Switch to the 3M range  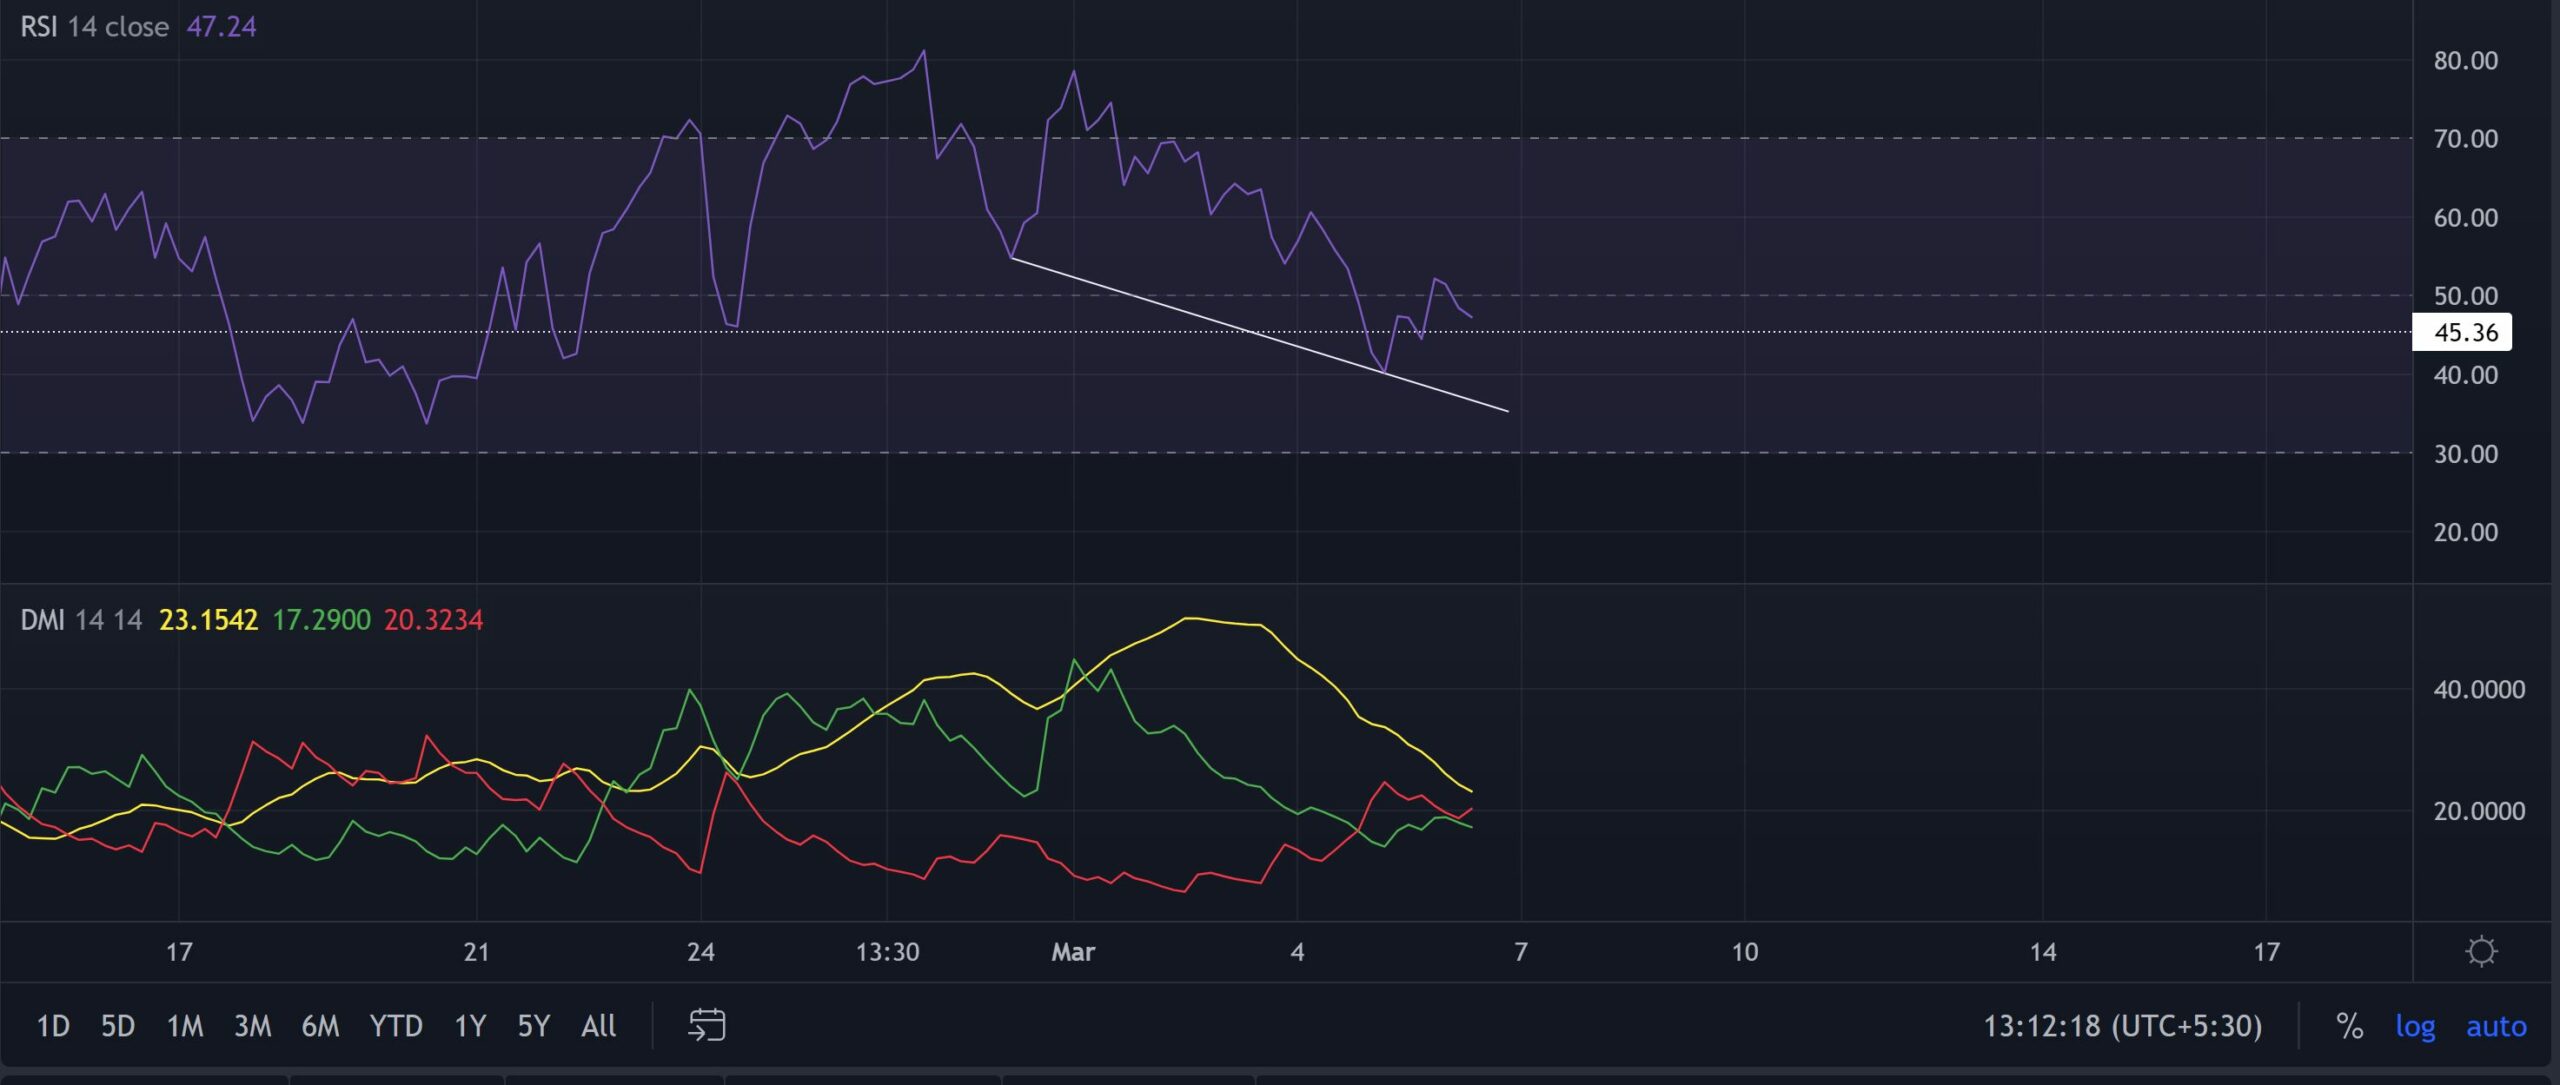[252, 1026]
